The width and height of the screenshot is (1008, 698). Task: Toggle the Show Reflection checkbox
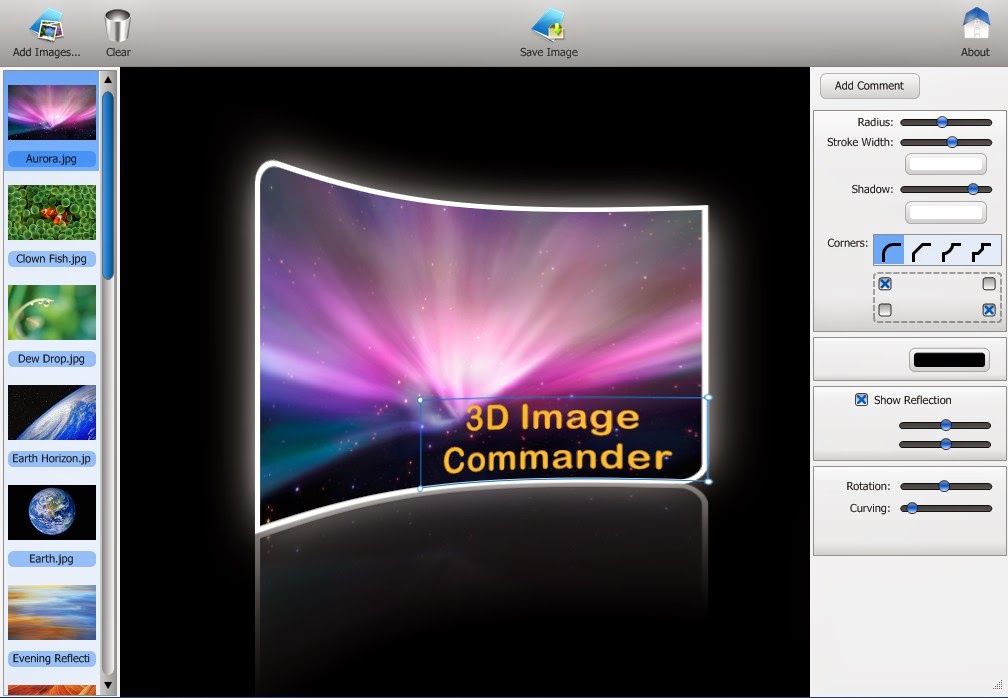[x=861, y=400]
